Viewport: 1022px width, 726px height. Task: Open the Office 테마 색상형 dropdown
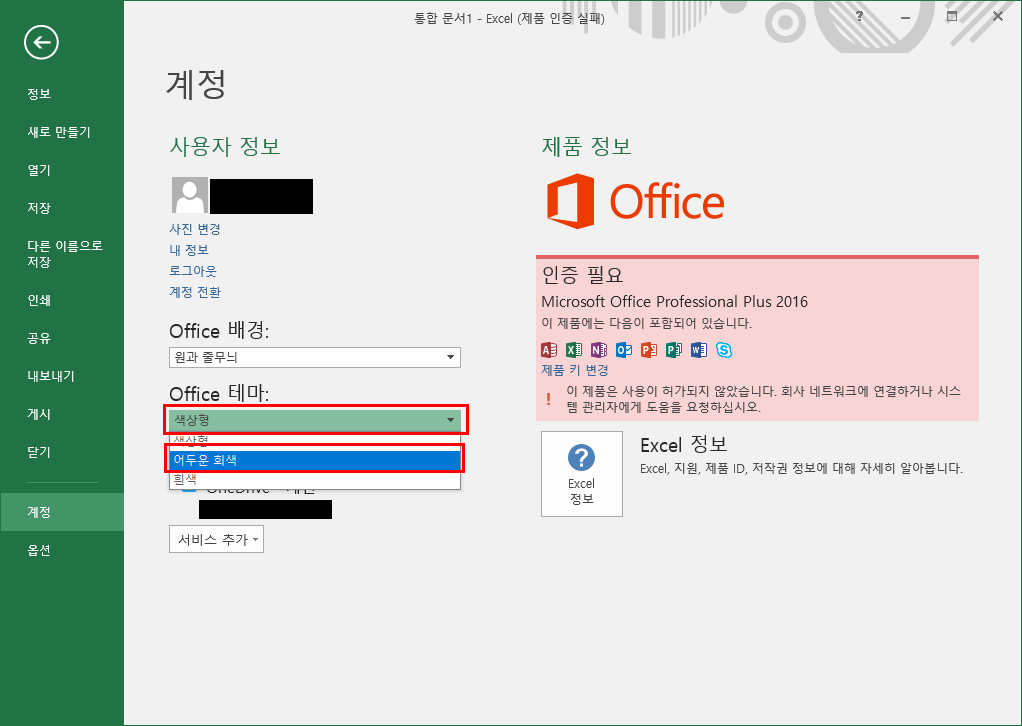pos(315,420)
